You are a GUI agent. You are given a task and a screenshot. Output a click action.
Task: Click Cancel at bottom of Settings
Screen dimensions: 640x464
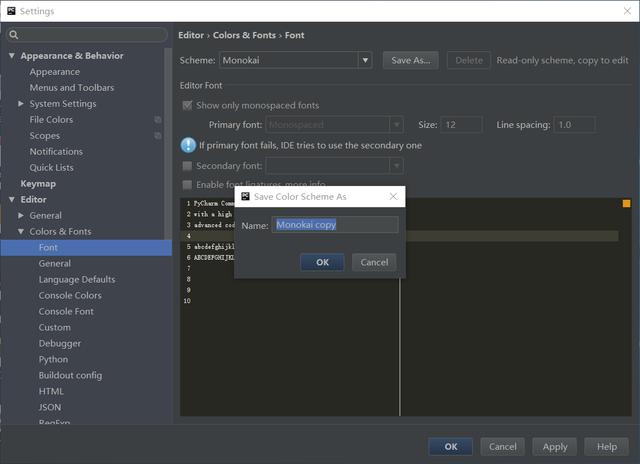click(502, 447)
